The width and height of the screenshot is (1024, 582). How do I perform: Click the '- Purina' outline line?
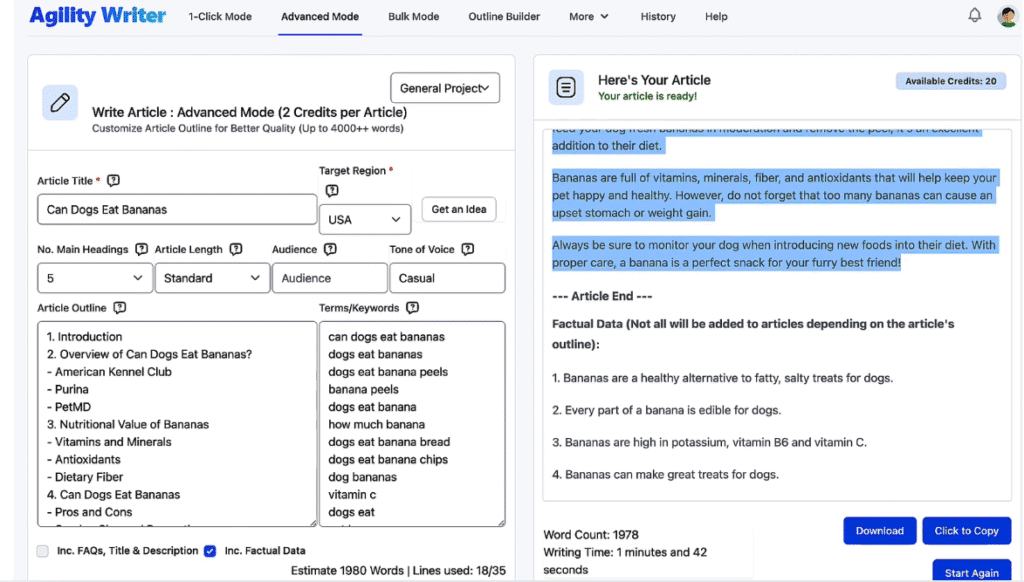pyautogui.click(x=67, y=389)
